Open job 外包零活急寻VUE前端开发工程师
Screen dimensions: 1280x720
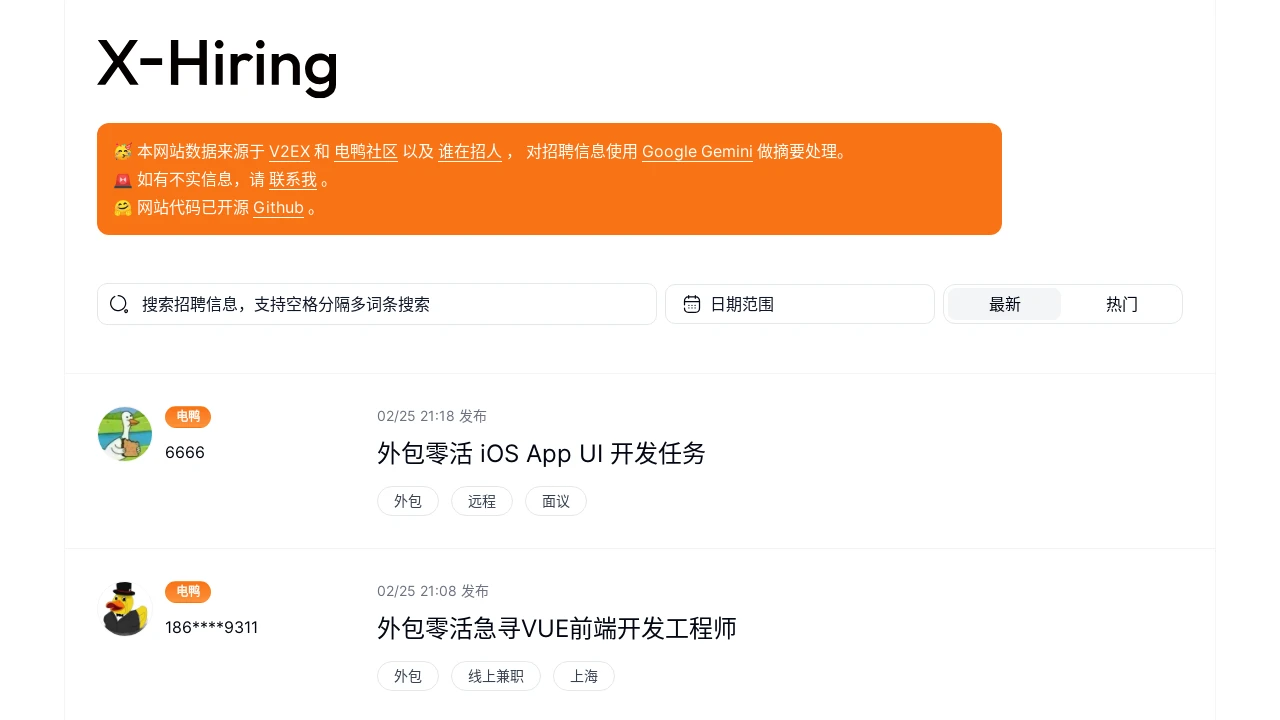pyautogui.click(x=557, y=629)
